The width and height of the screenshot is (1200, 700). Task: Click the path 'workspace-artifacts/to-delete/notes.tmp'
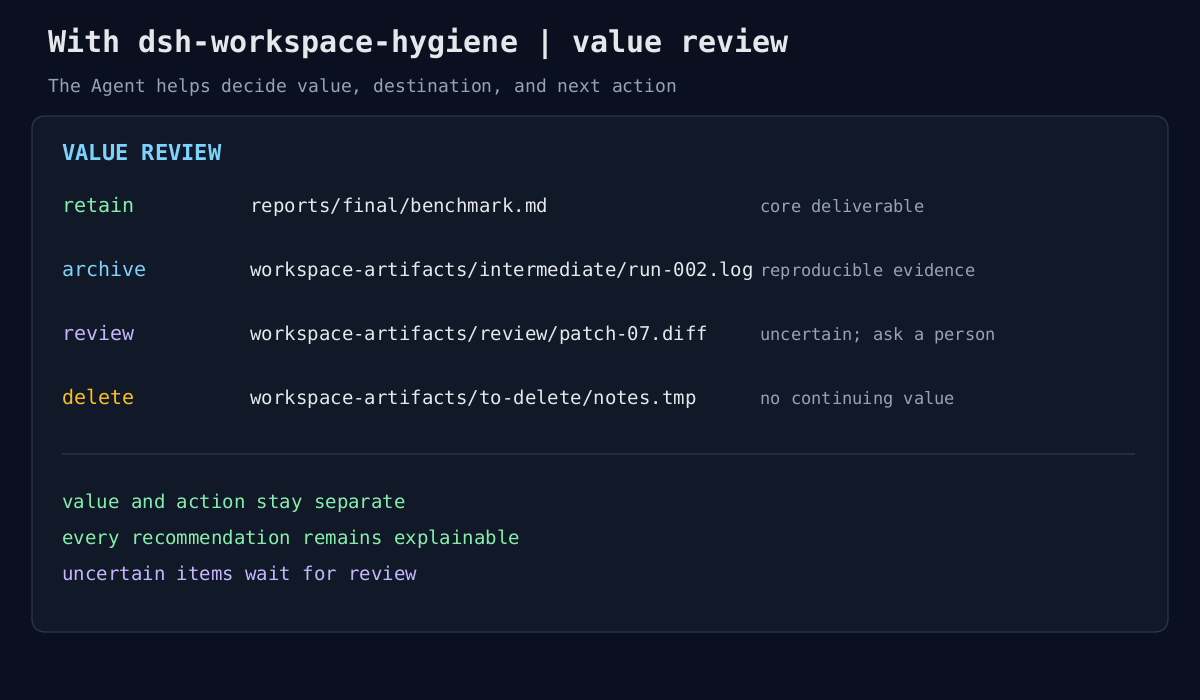click(473, 398)
